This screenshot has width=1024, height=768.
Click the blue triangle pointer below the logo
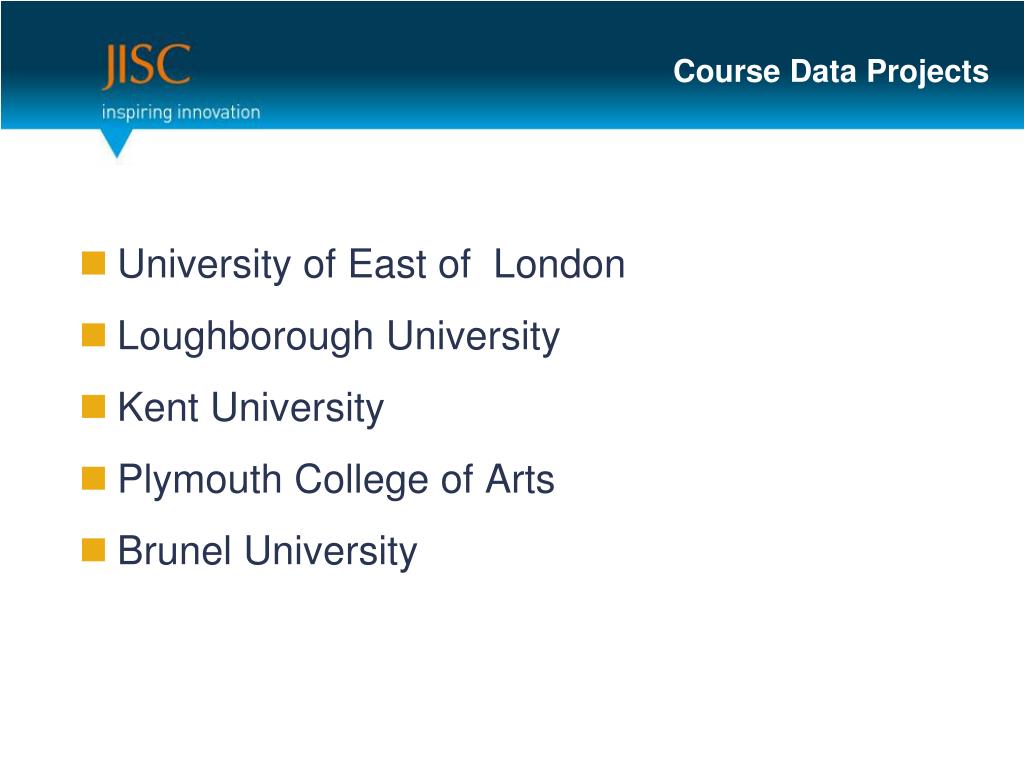pos(117,143)
